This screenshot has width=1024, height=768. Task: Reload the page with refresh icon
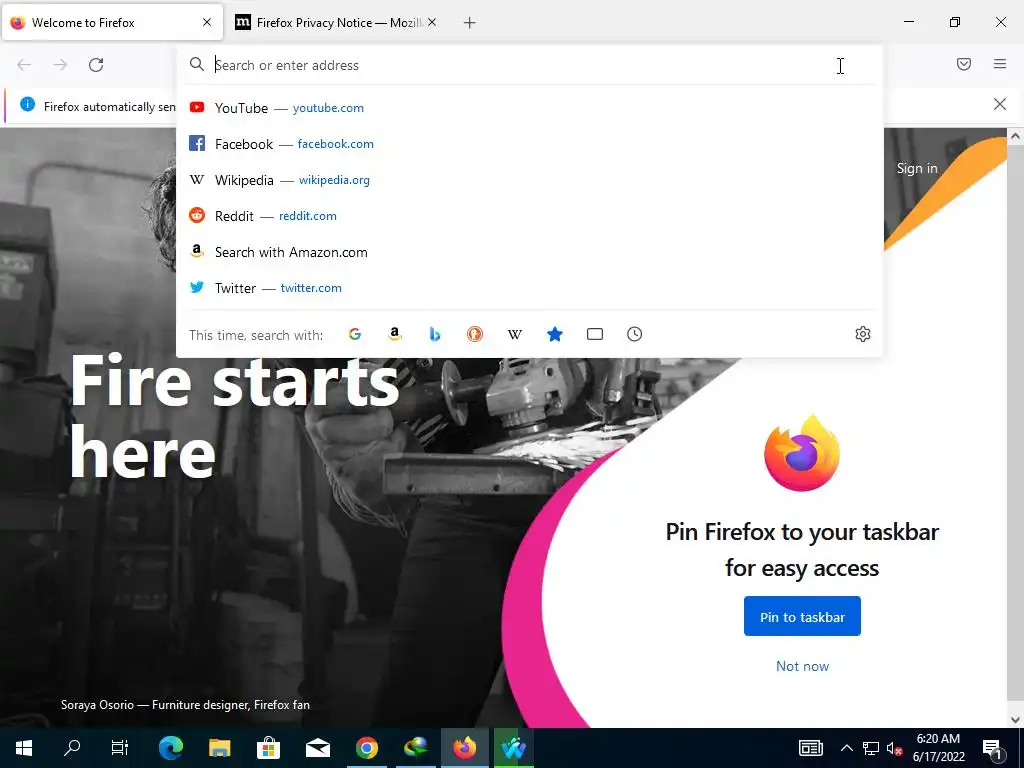(96, 65)
